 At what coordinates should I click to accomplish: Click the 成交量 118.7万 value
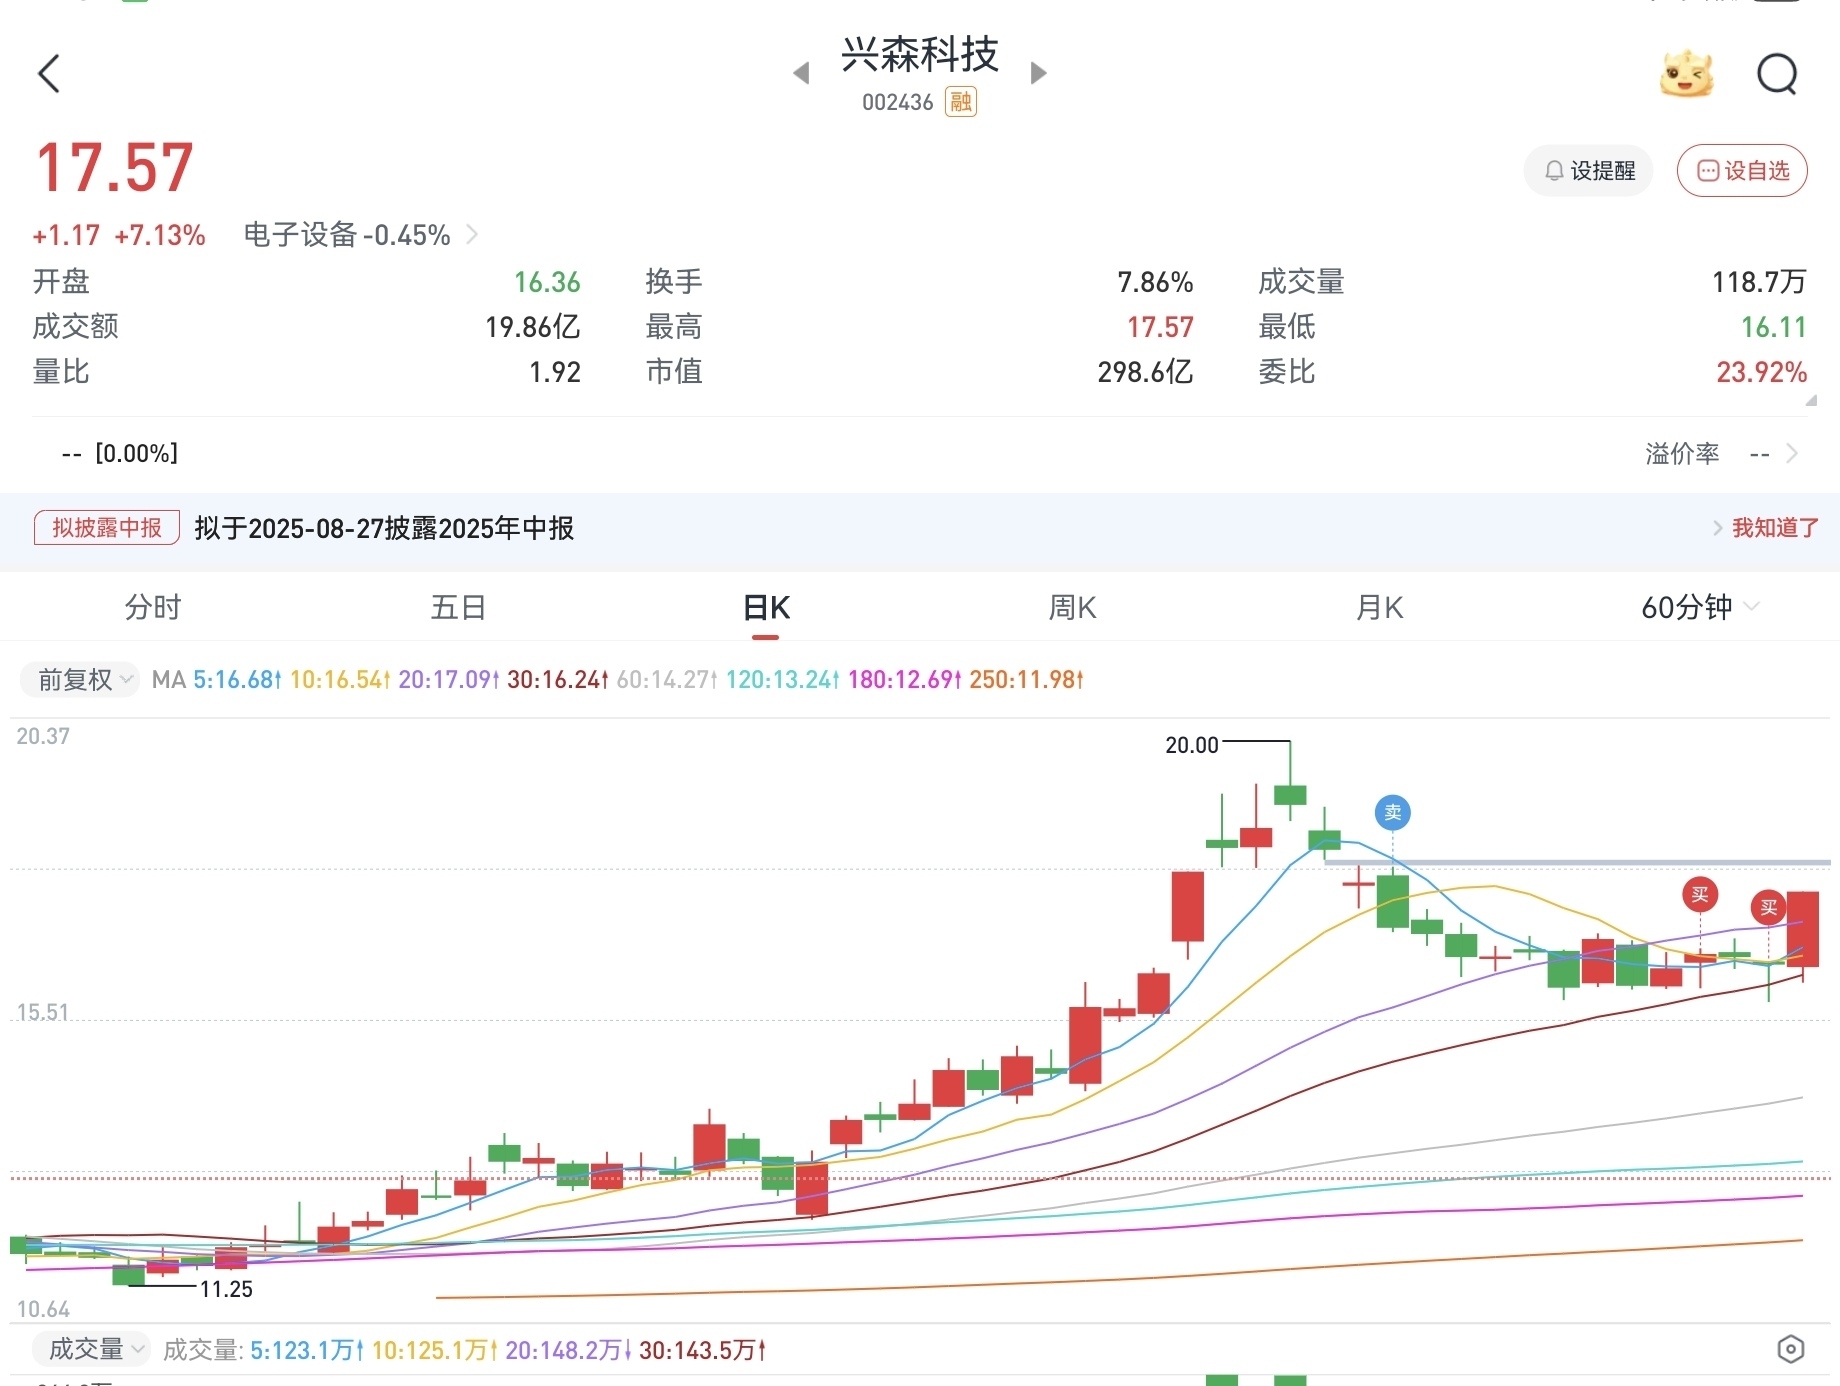click(x=1759, y=282)
